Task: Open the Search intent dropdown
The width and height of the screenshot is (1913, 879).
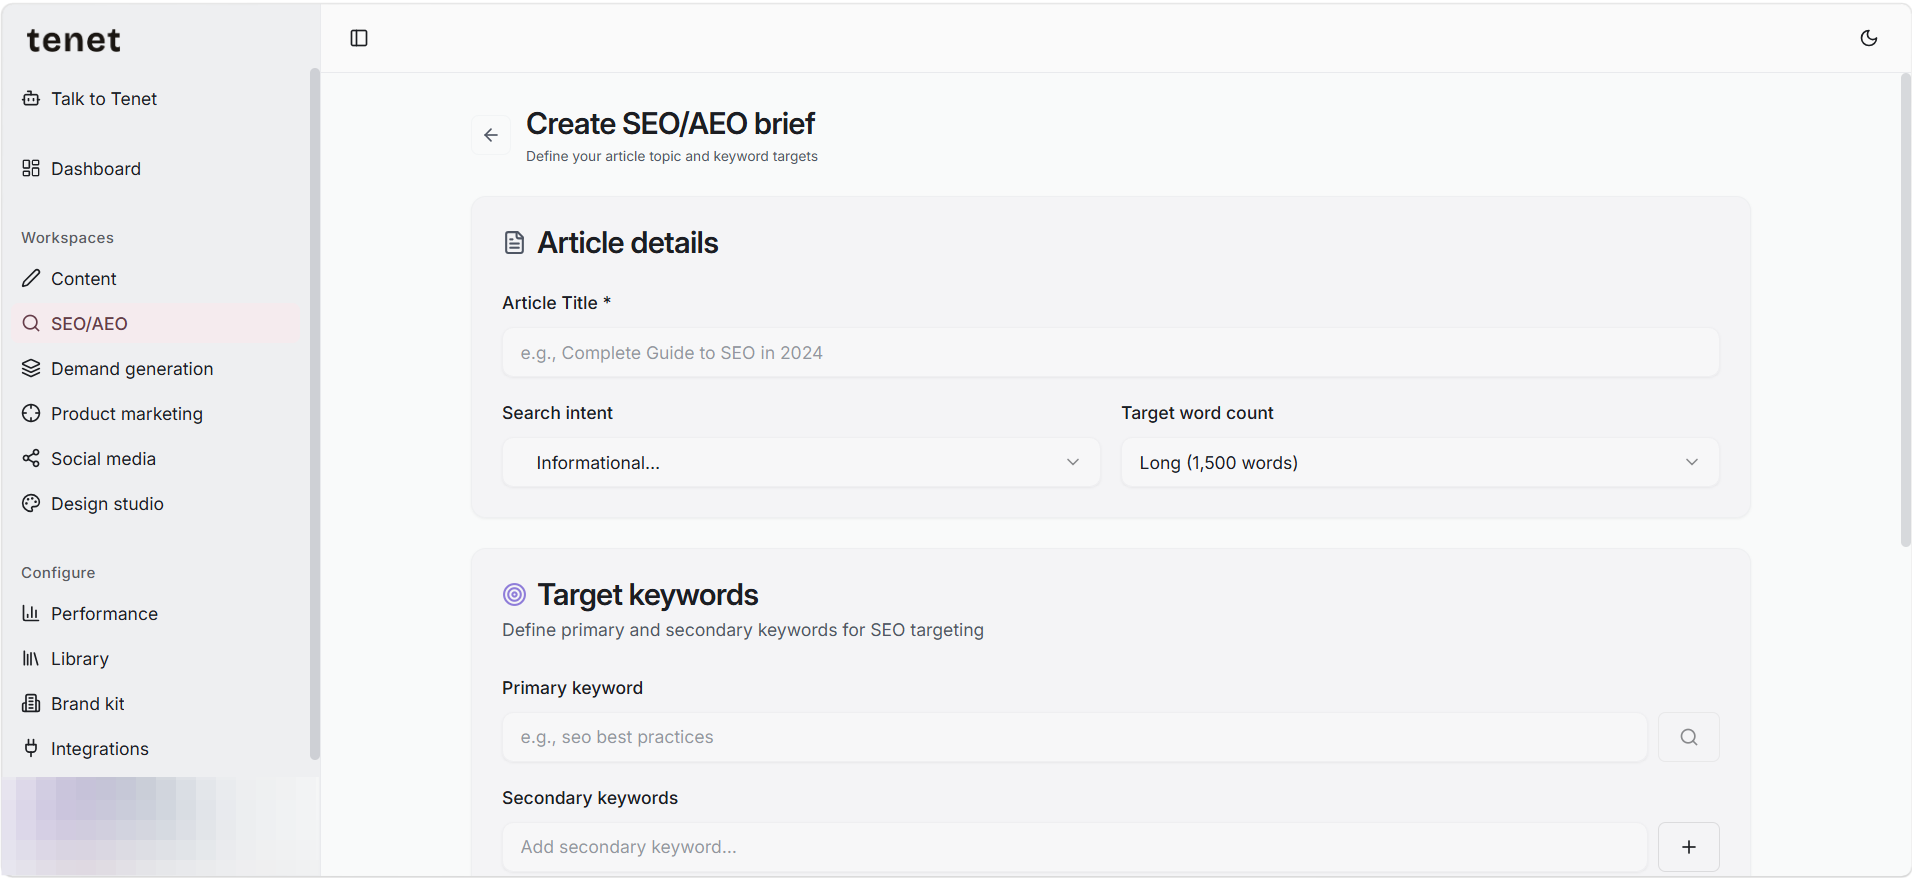Action: 801,462
